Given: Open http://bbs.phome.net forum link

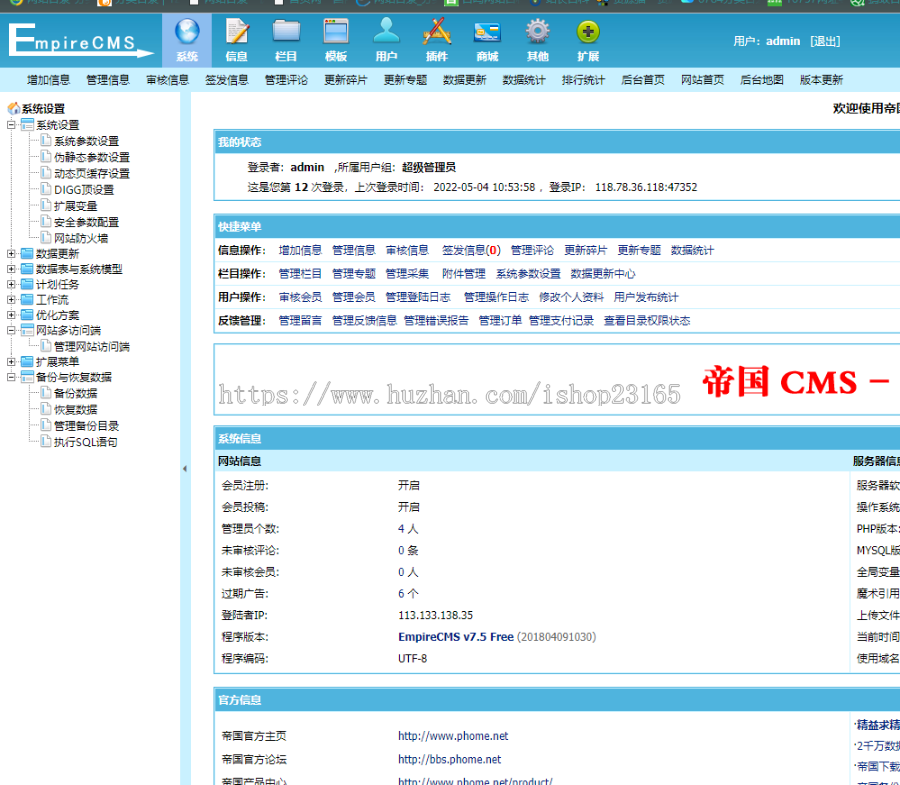Looking at the screenshot, I should click(449, 760).
